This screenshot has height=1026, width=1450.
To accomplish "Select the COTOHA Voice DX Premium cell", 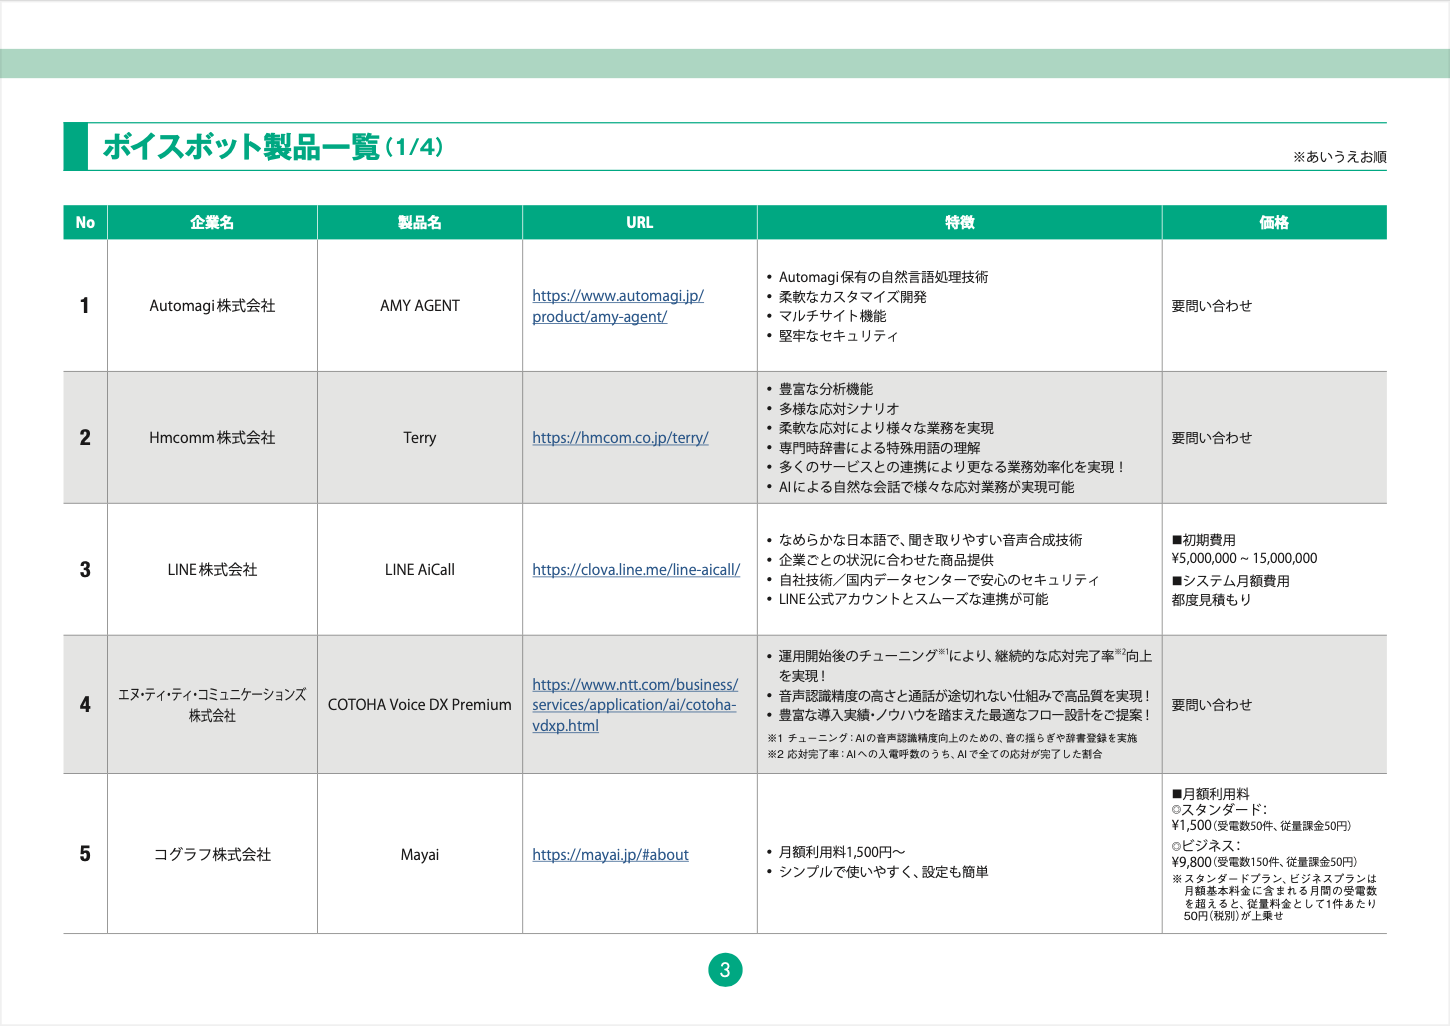I will (x=420, y=705).
